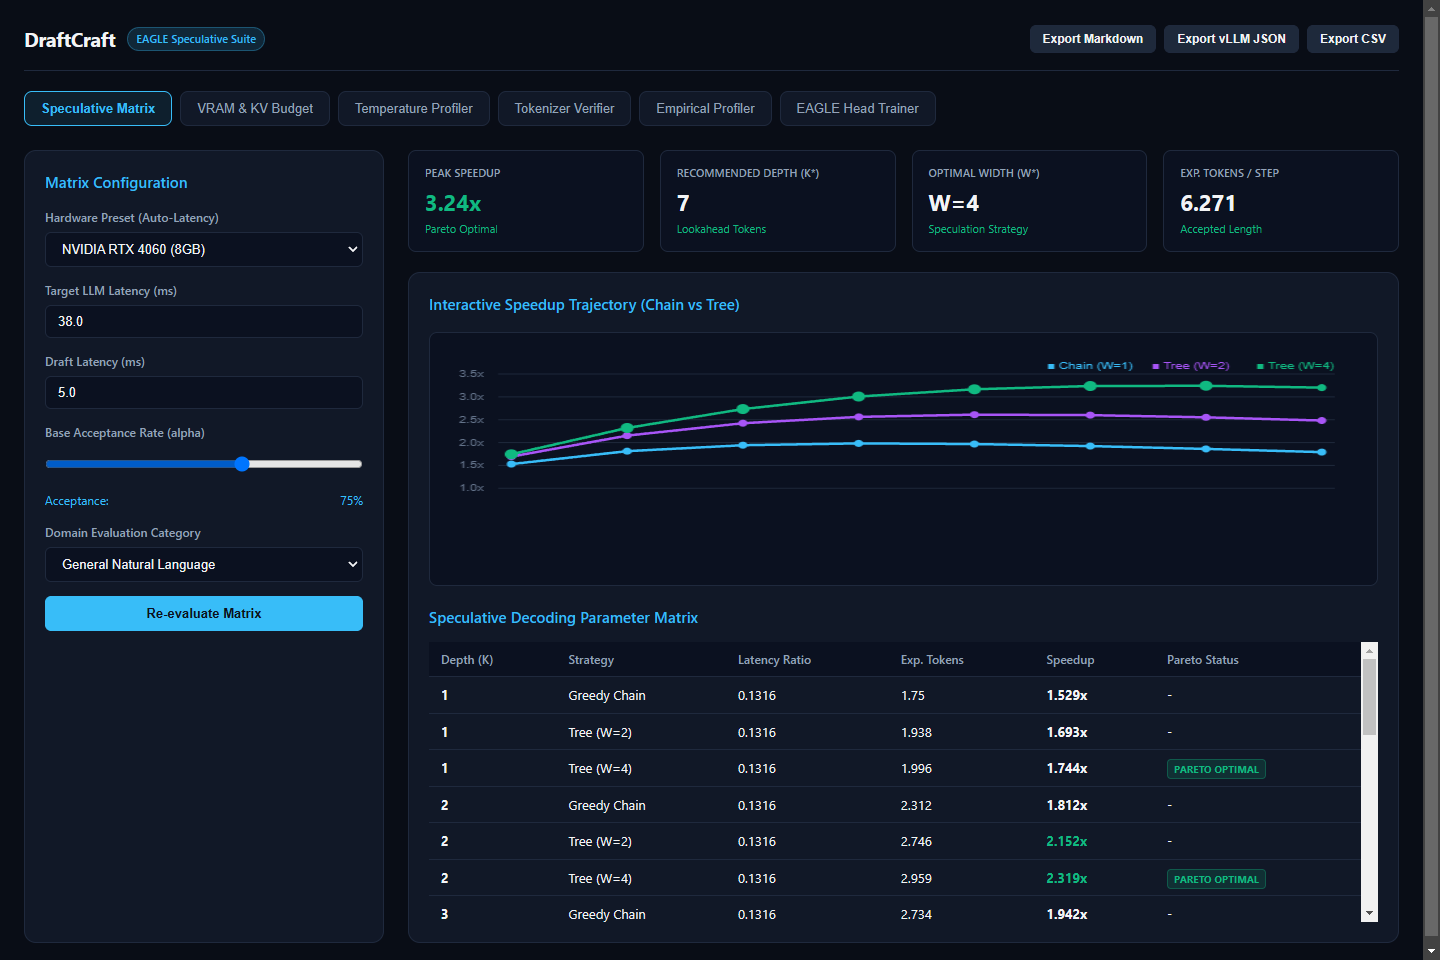Toggle the Tree (W=2) legend series
Screen dimensions: 1440x960
[x=1191, y=366]
